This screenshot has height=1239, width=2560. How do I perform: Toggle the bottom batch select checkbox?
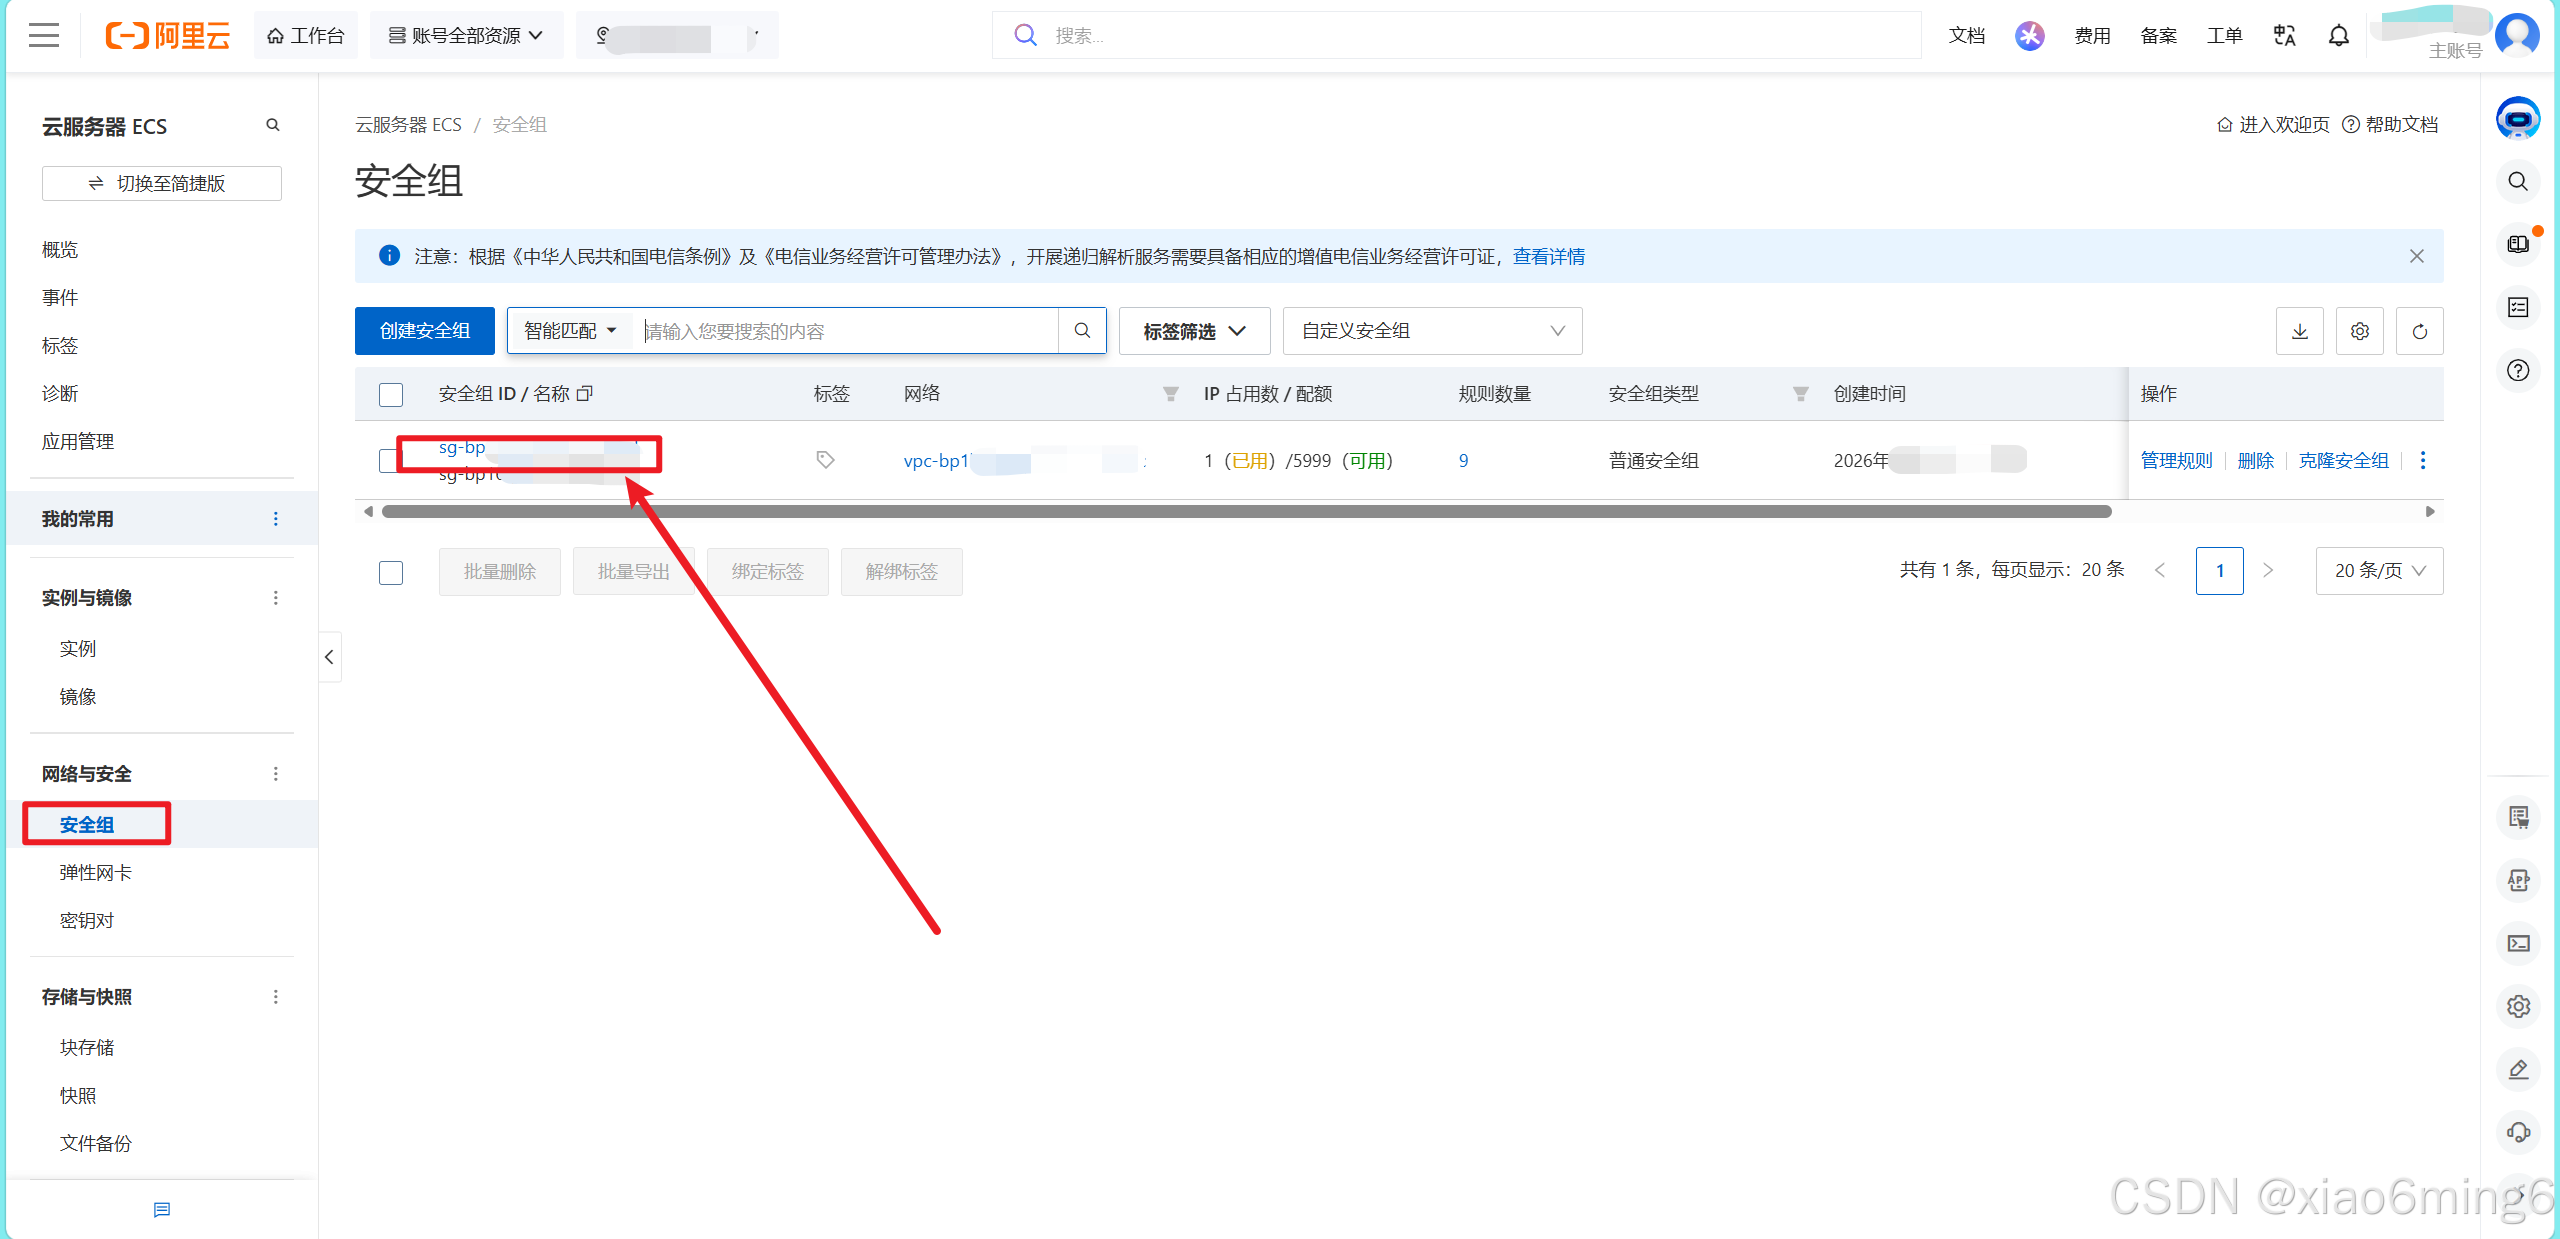[x=391, y=573]
